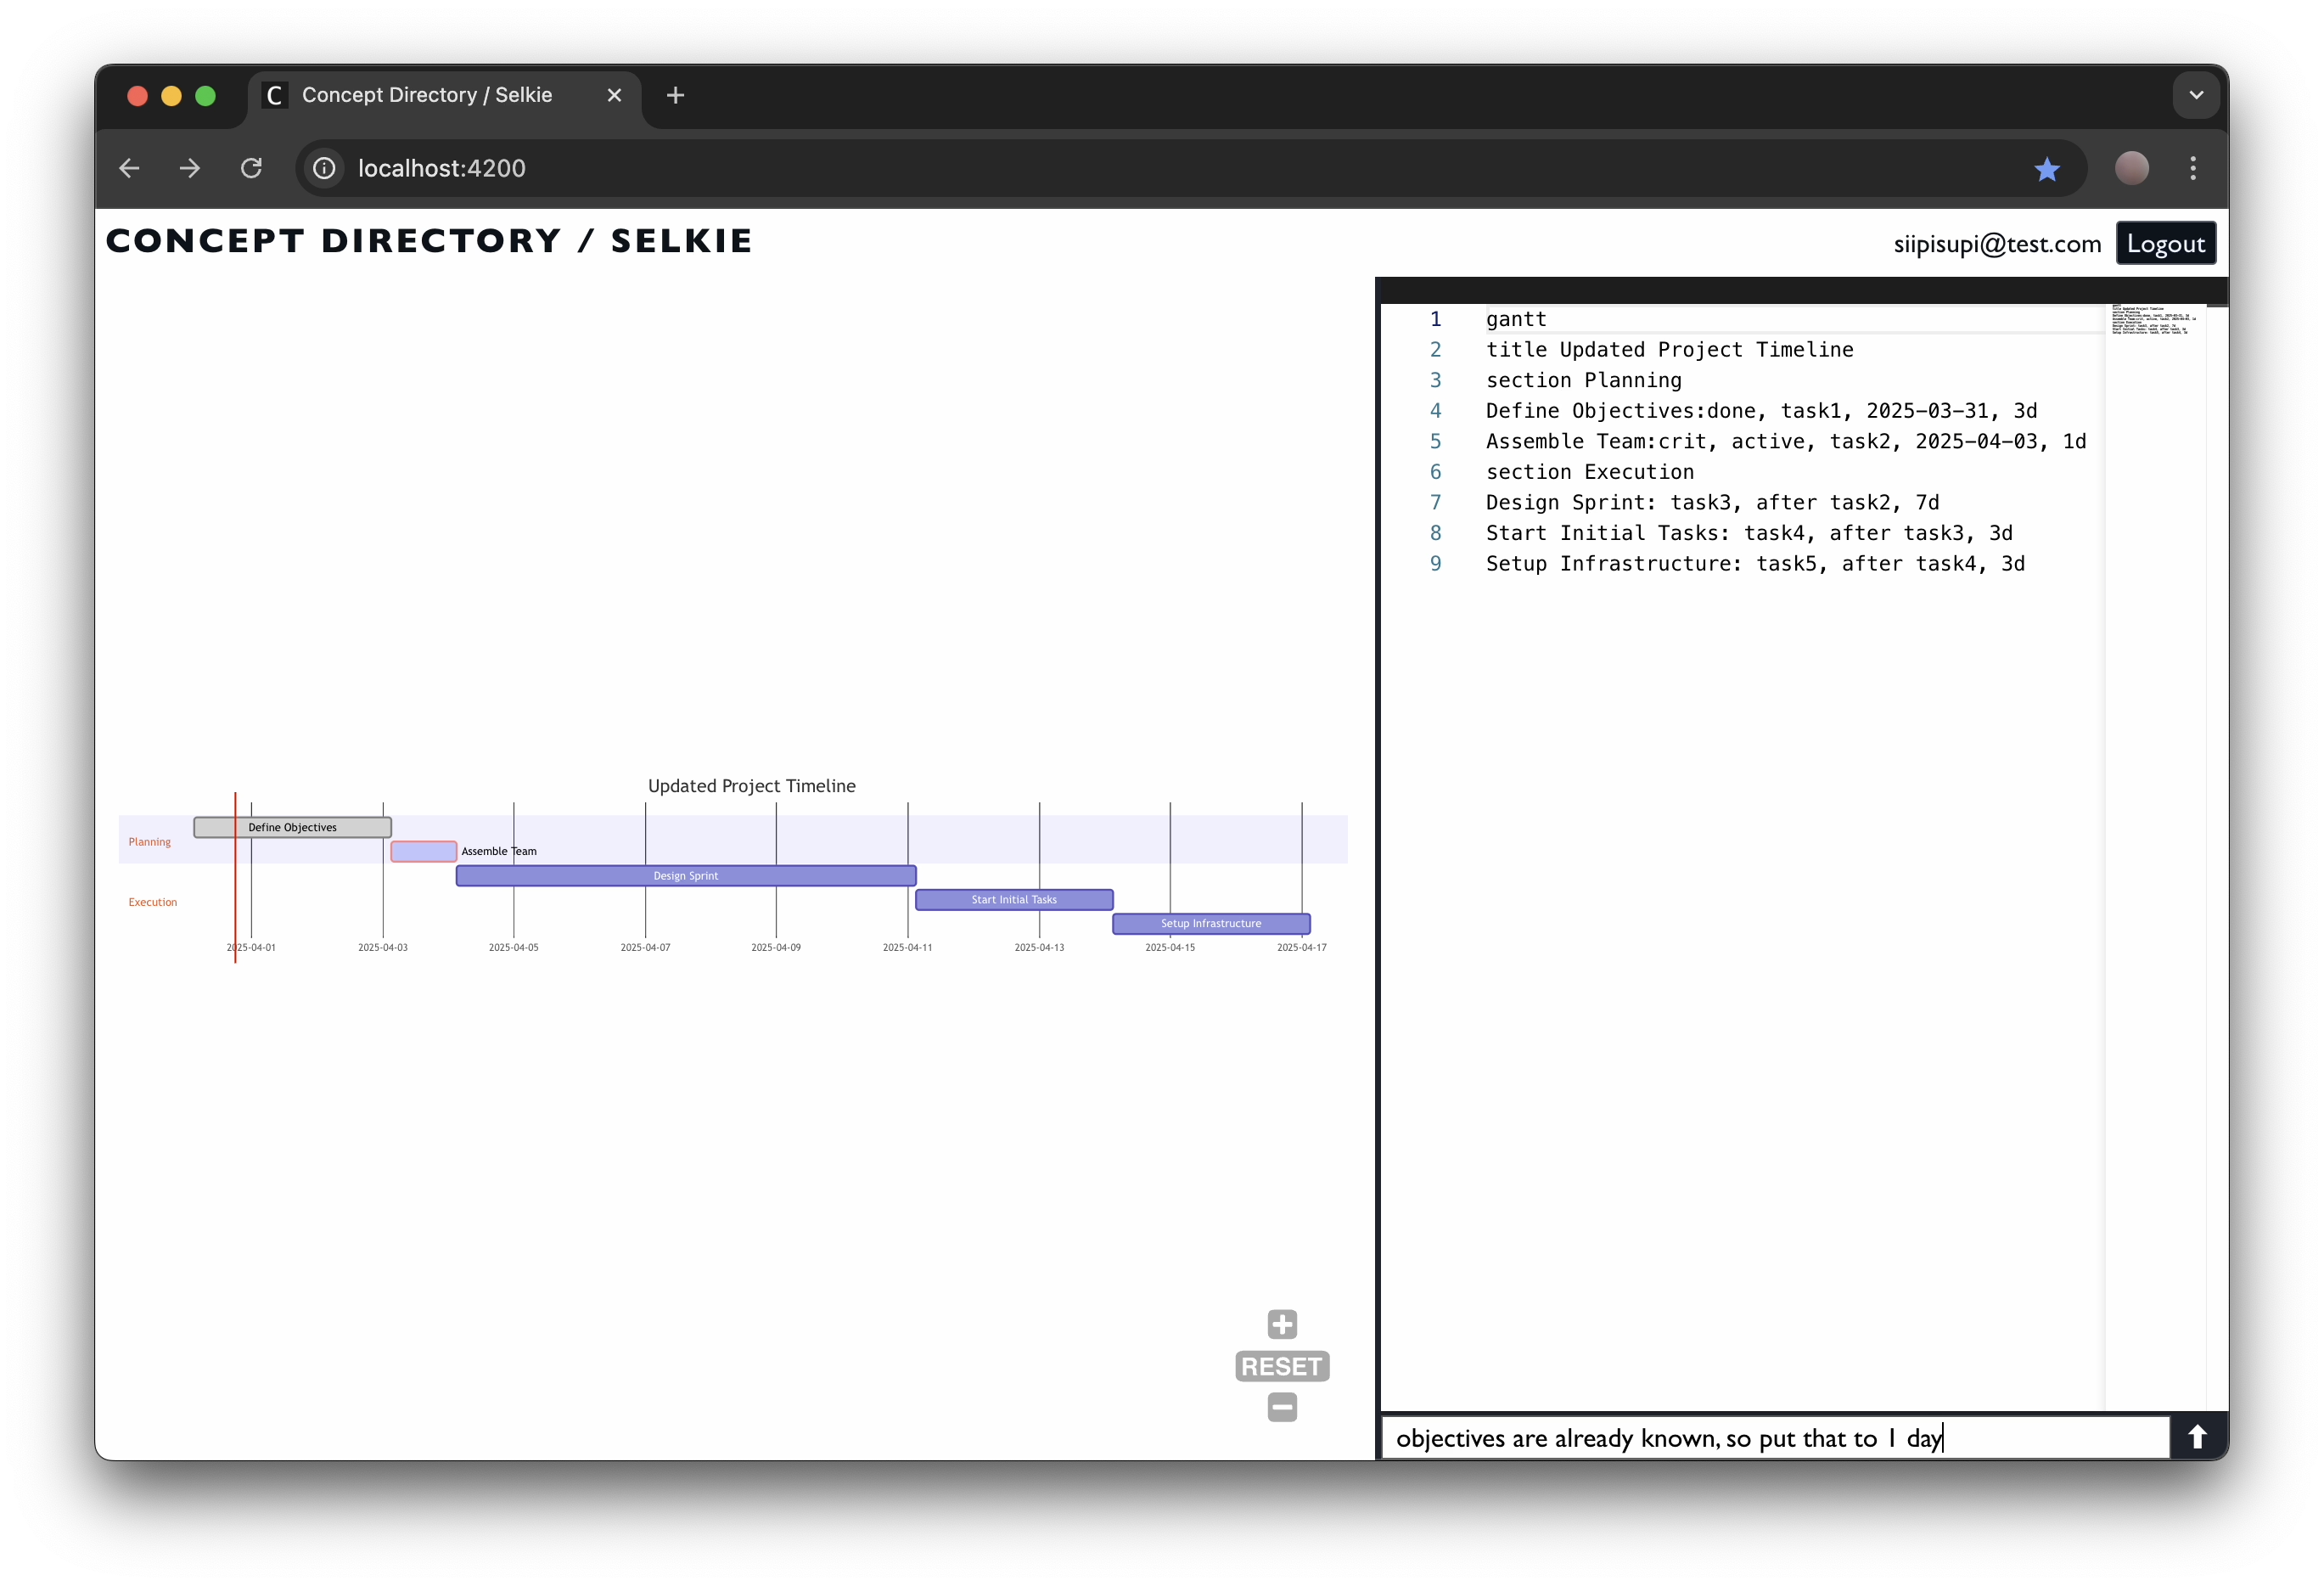This screenshot has height=1586, width=2324.
Task: Zoom in the diagram with the plus icon
Action: (x=1282, y=1324)
